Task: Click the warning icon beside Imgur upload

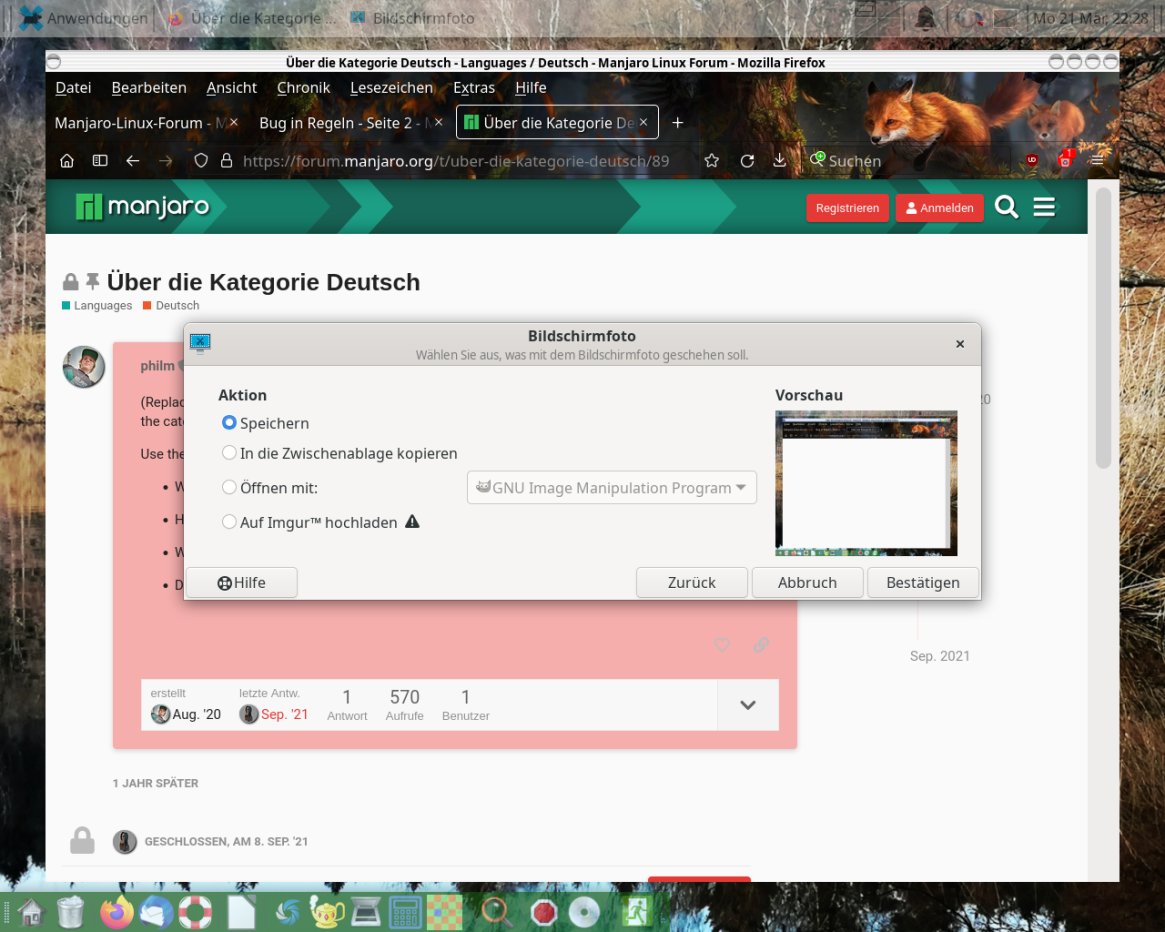Action: coord(412,522)
